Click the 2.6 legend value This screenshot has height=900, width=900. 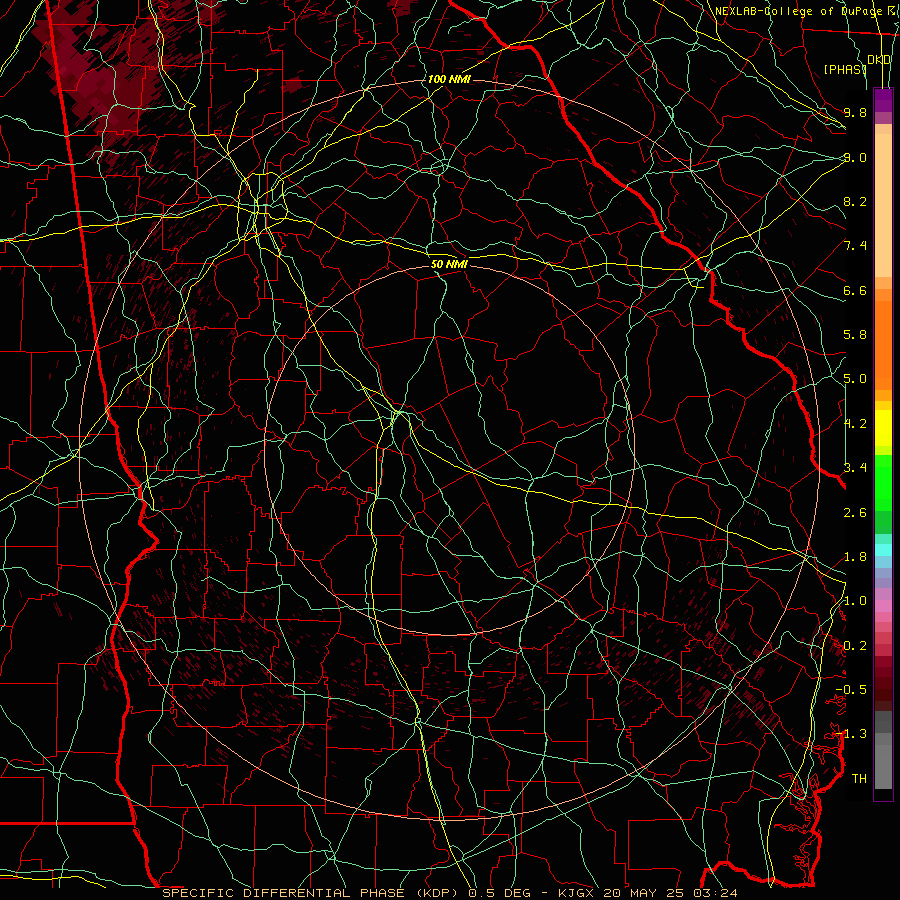click(855, 513)
